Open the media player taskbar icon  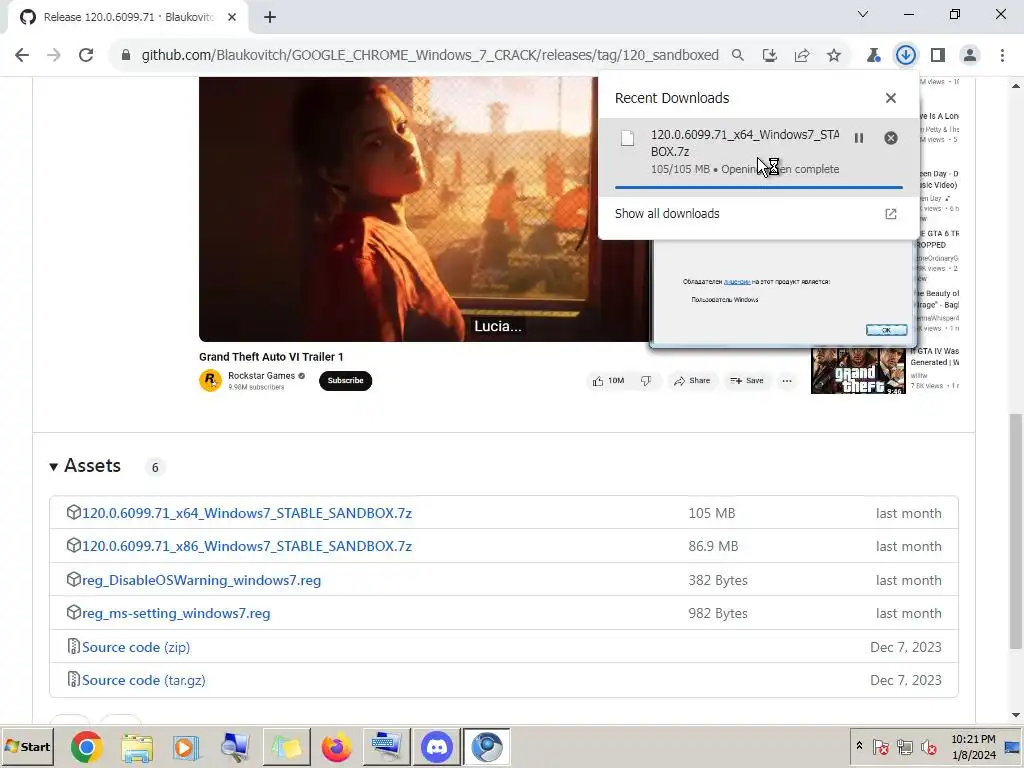point(186,747)
